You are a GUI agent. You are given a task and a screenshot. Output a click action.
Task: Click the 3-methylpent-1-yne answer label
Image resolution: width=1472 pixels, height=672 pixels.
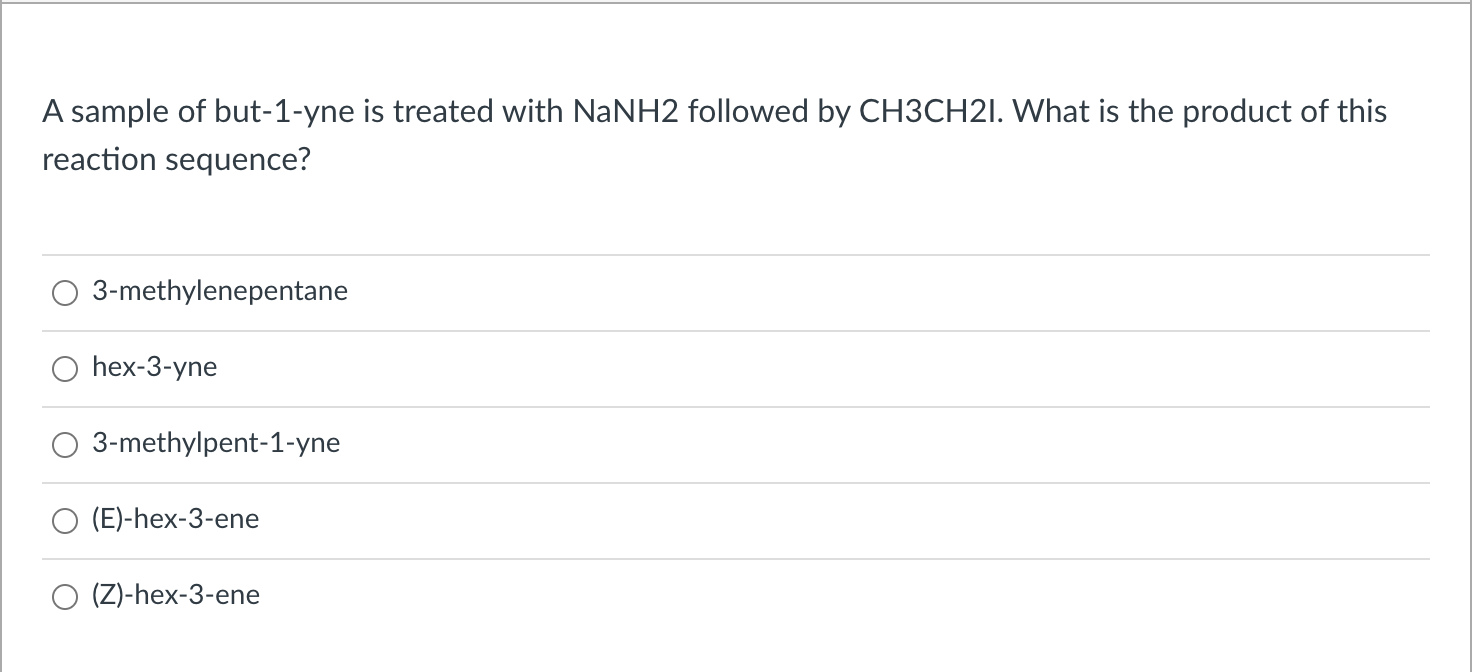215,444
